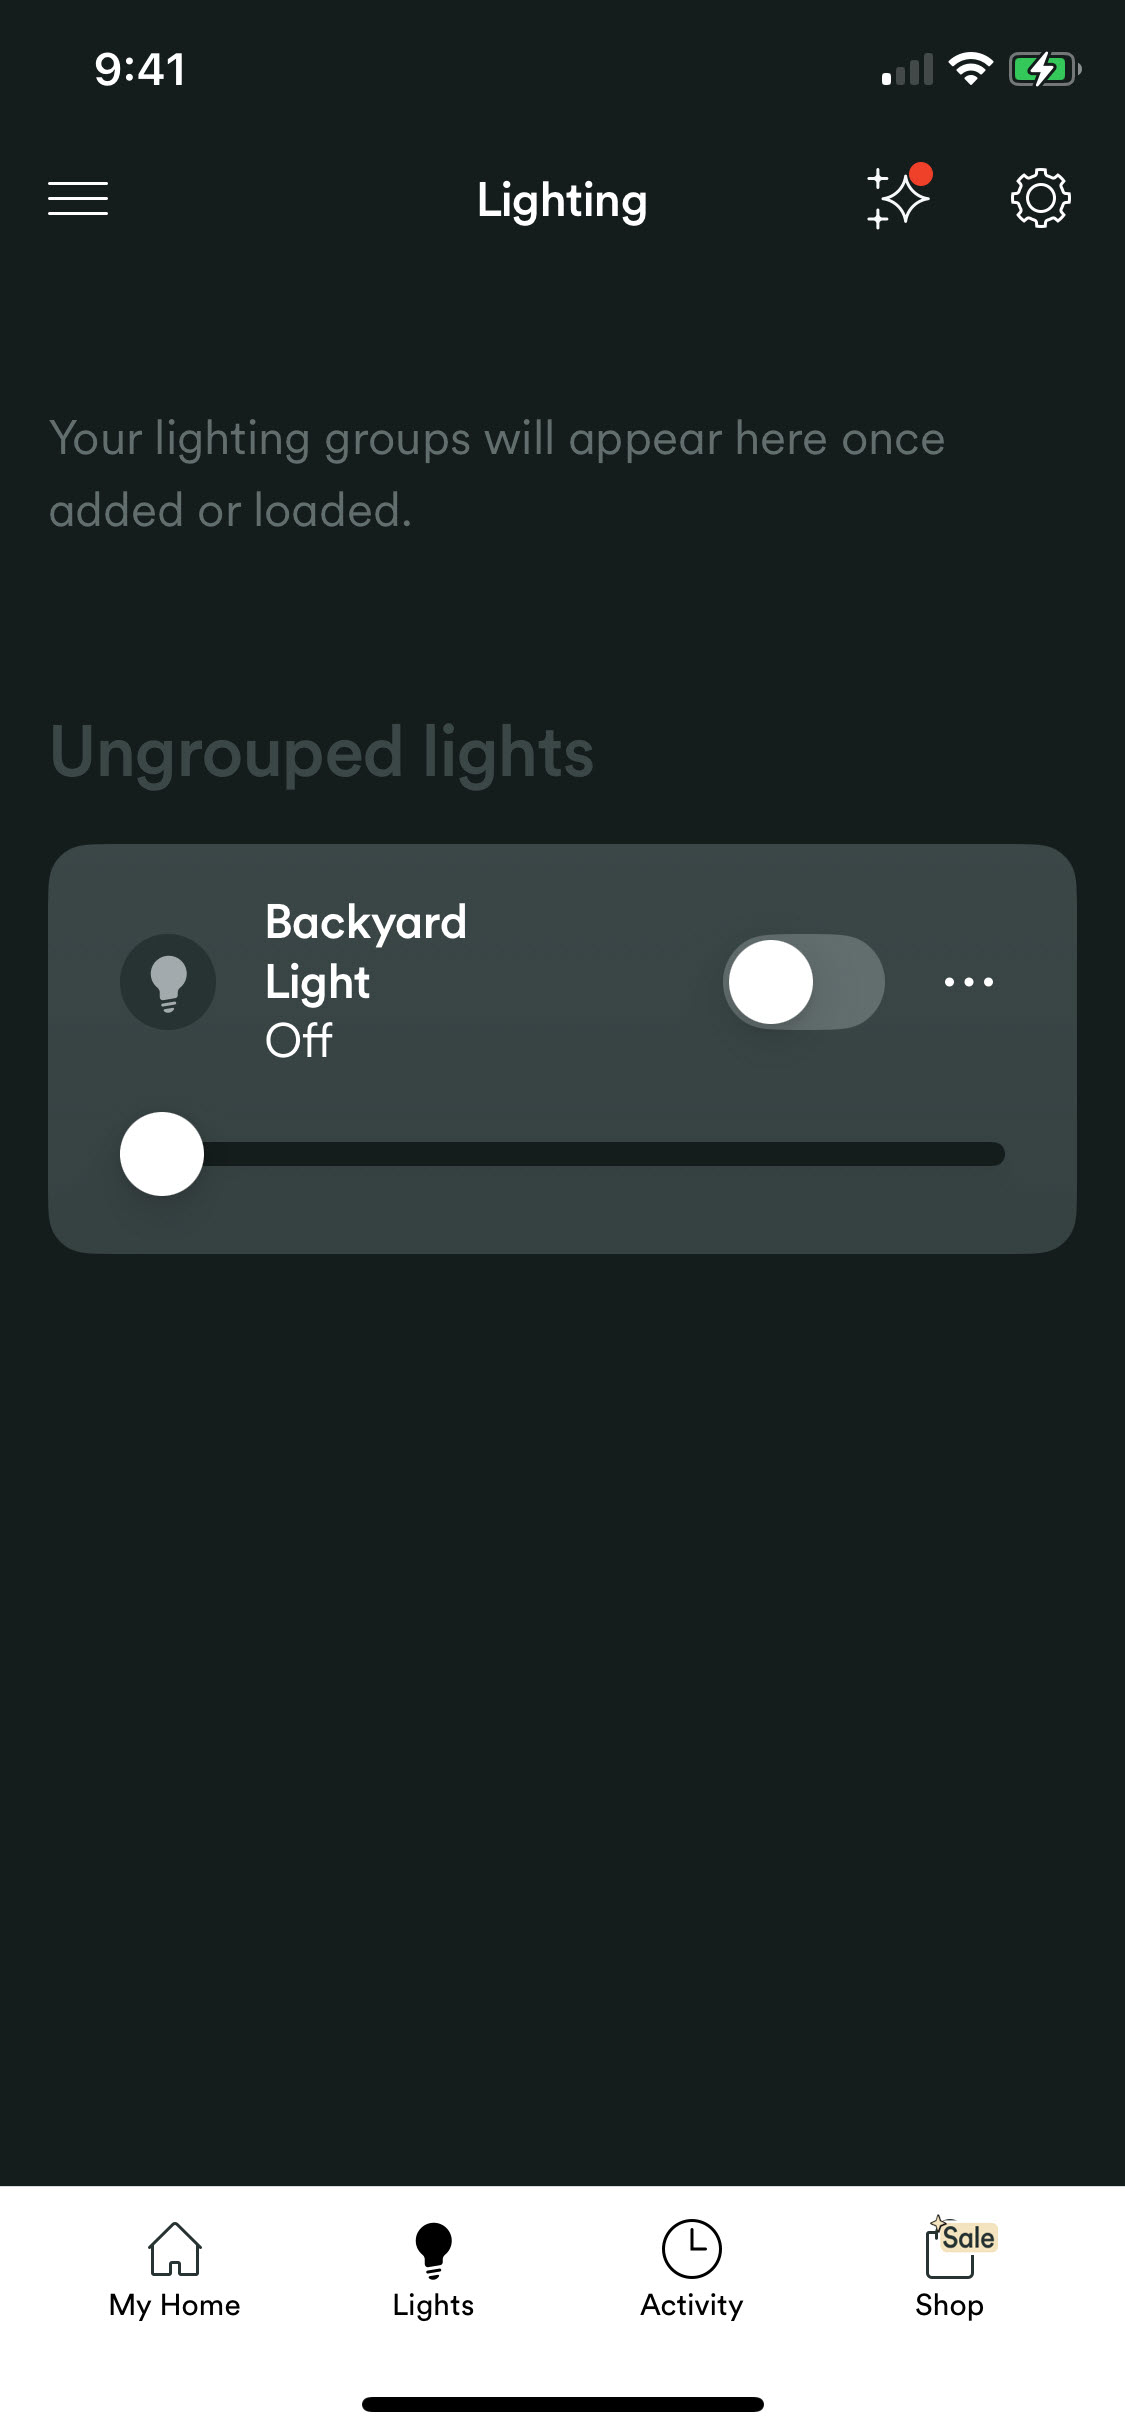
Task: Open settings gear icon
Action: click(x=1040, y=198)
